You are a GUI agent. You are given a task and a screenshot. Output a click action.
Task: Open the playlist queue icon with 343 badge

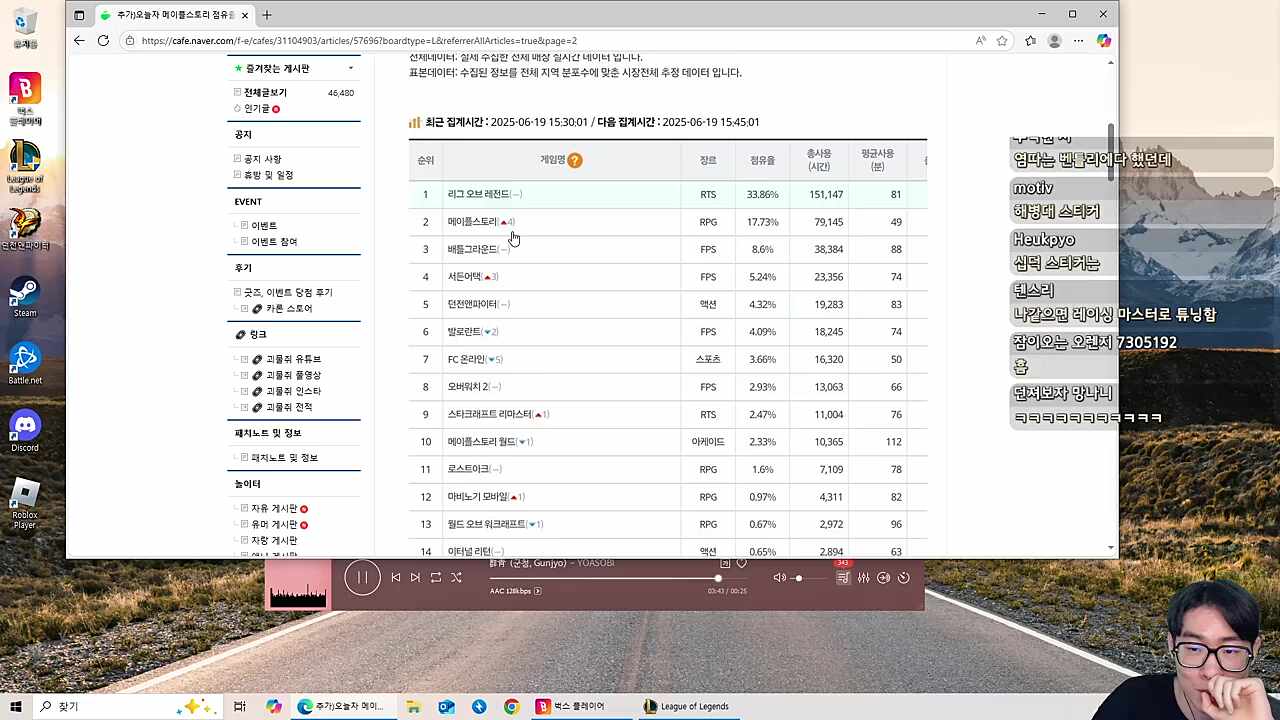pyautogui.click(x=843, y=577)
